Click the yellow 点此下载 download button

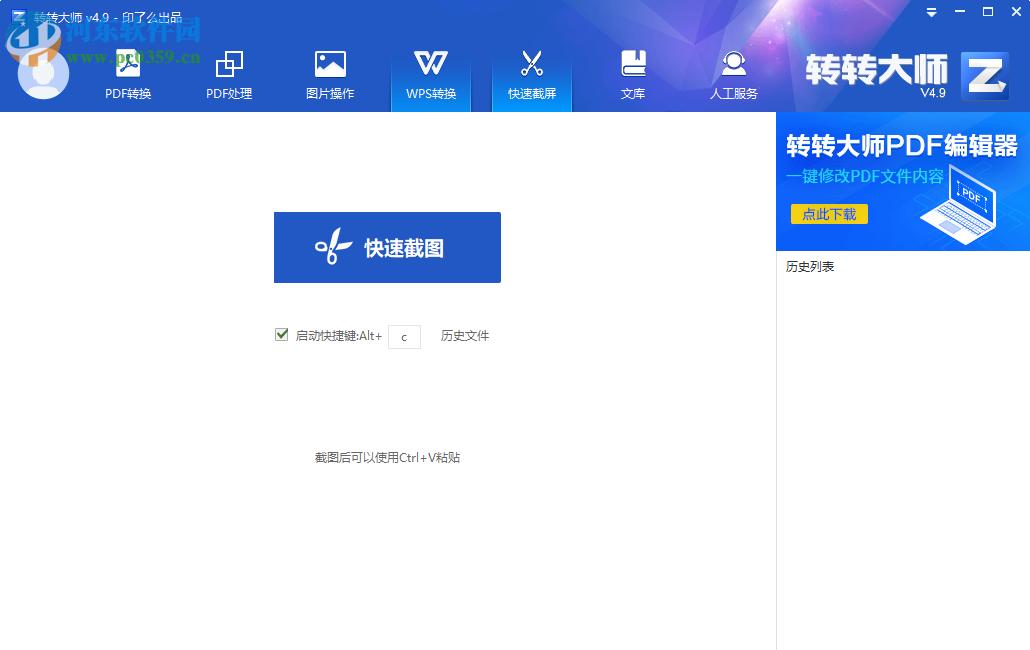829,214
